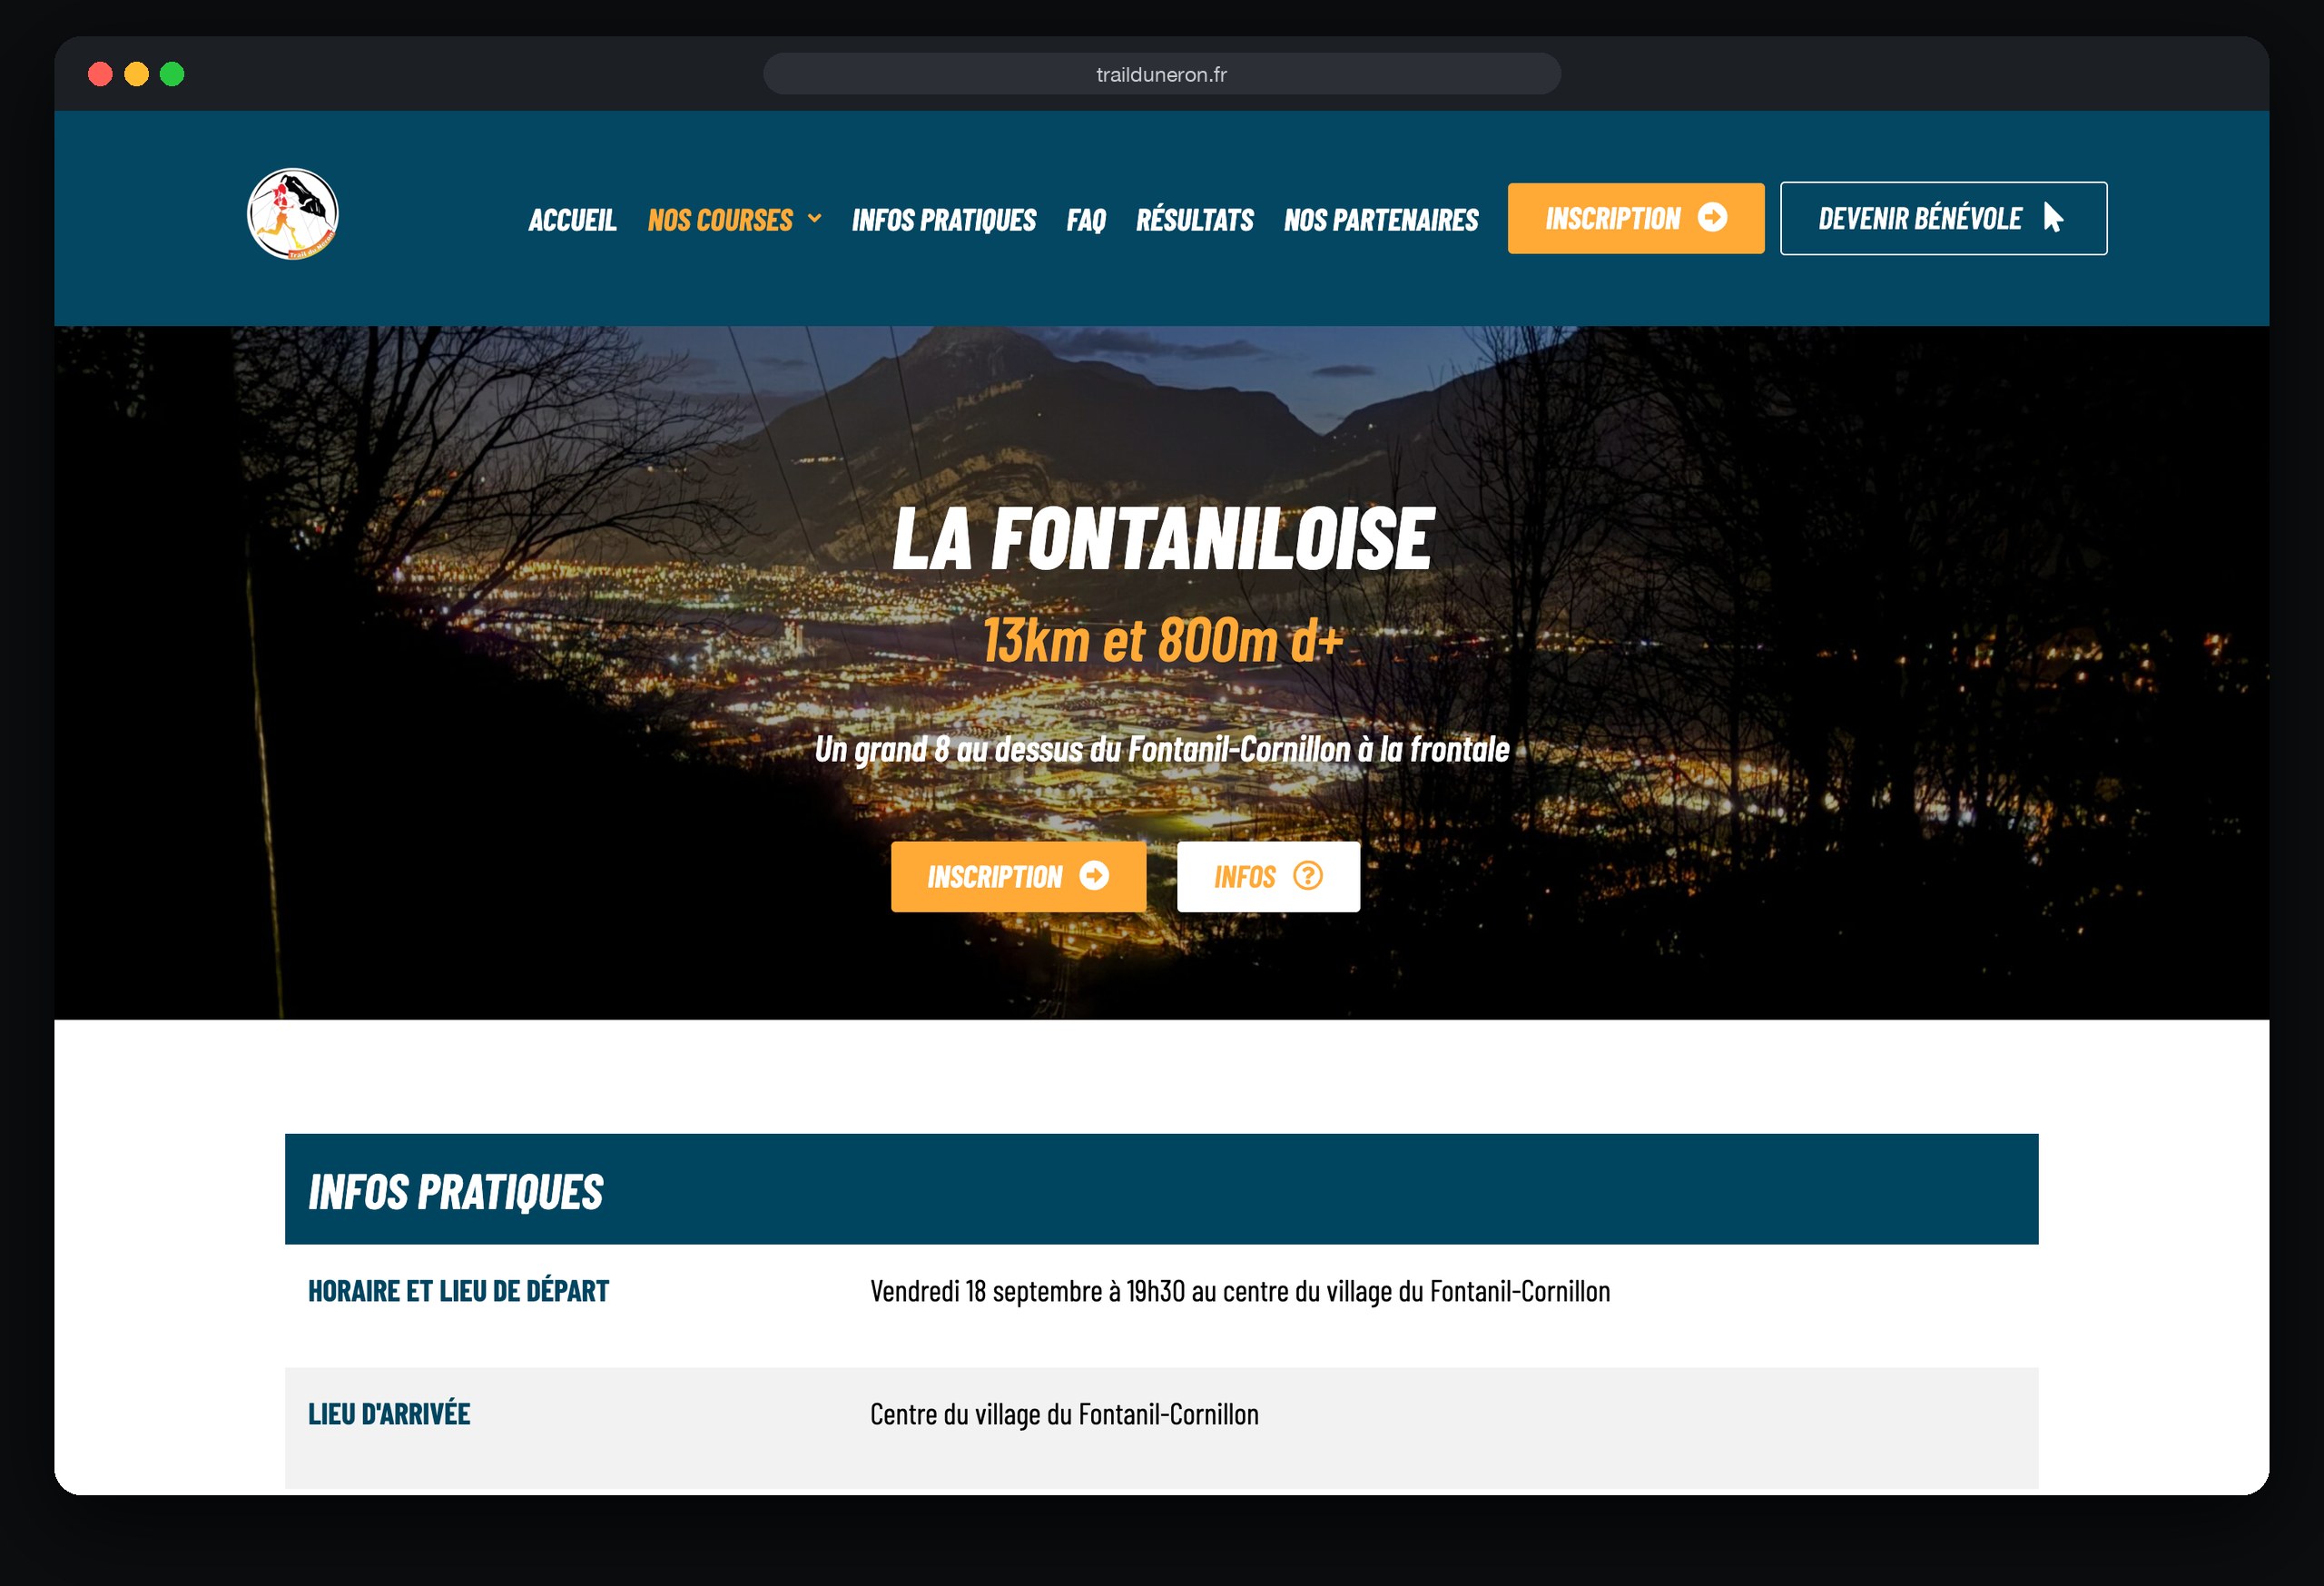Minimize the window with yellow button

point(136,74)
